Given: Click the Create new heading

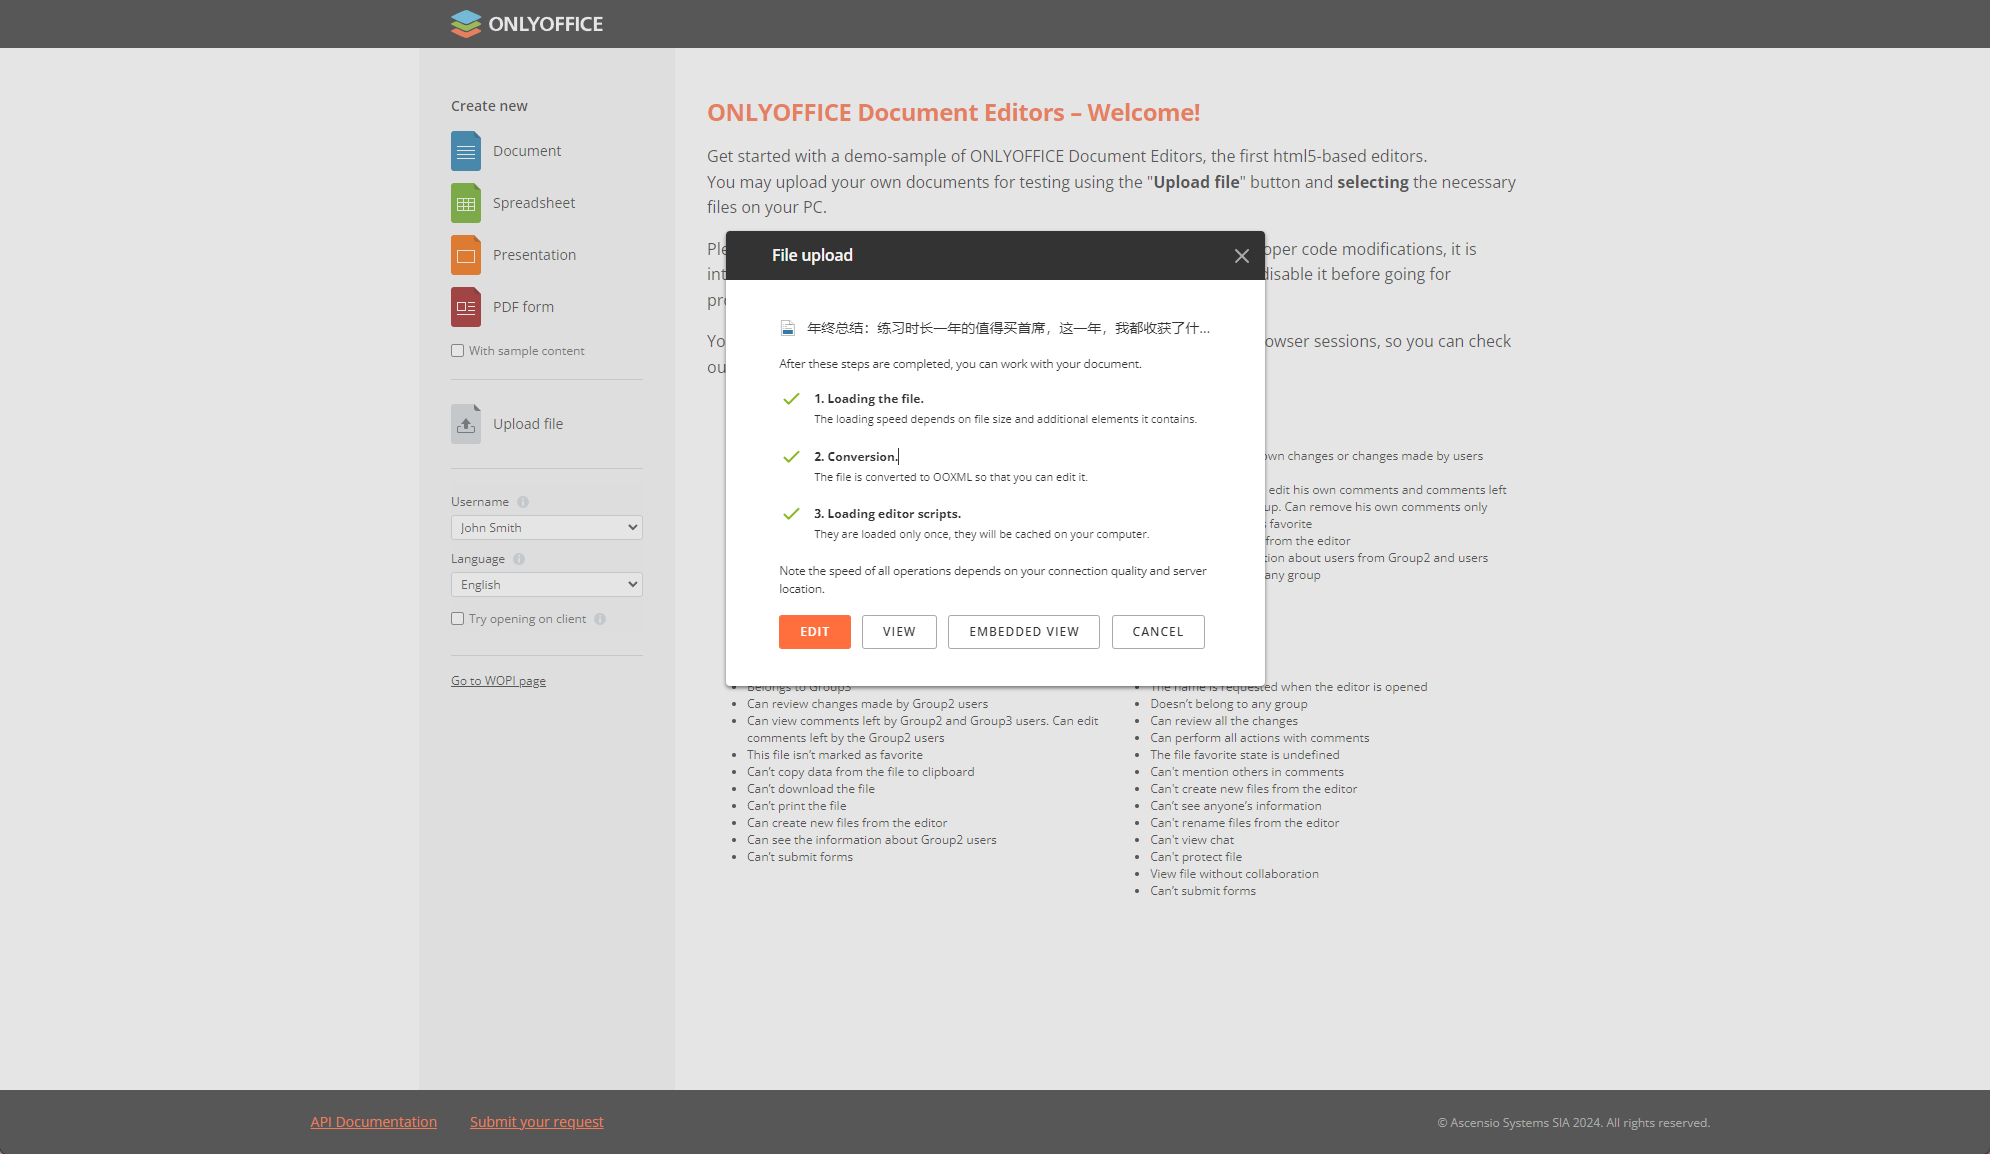Looking at the screenshot, I should [489, 106].
